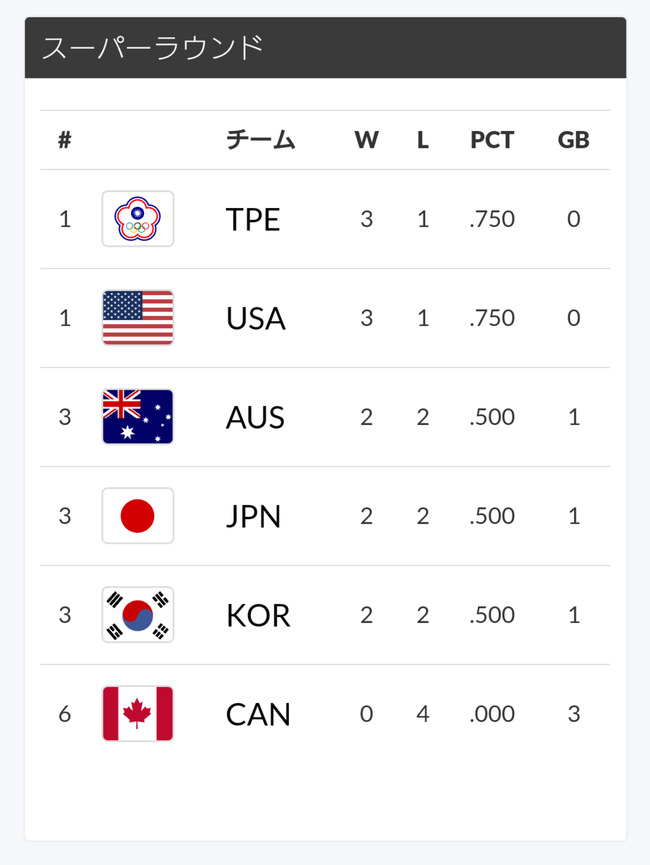This screenshot has height=865, width=650.
Task: Click the USA flag icon
Action: coord(138,318)
